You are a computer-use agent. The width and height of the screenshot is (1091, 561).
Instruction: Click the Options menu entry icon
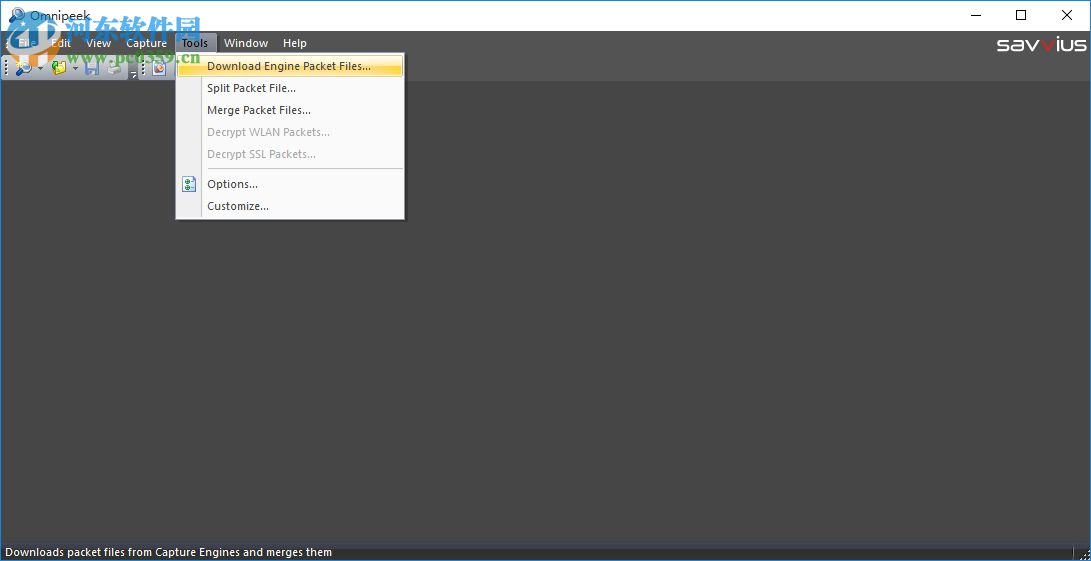point(189,184)
